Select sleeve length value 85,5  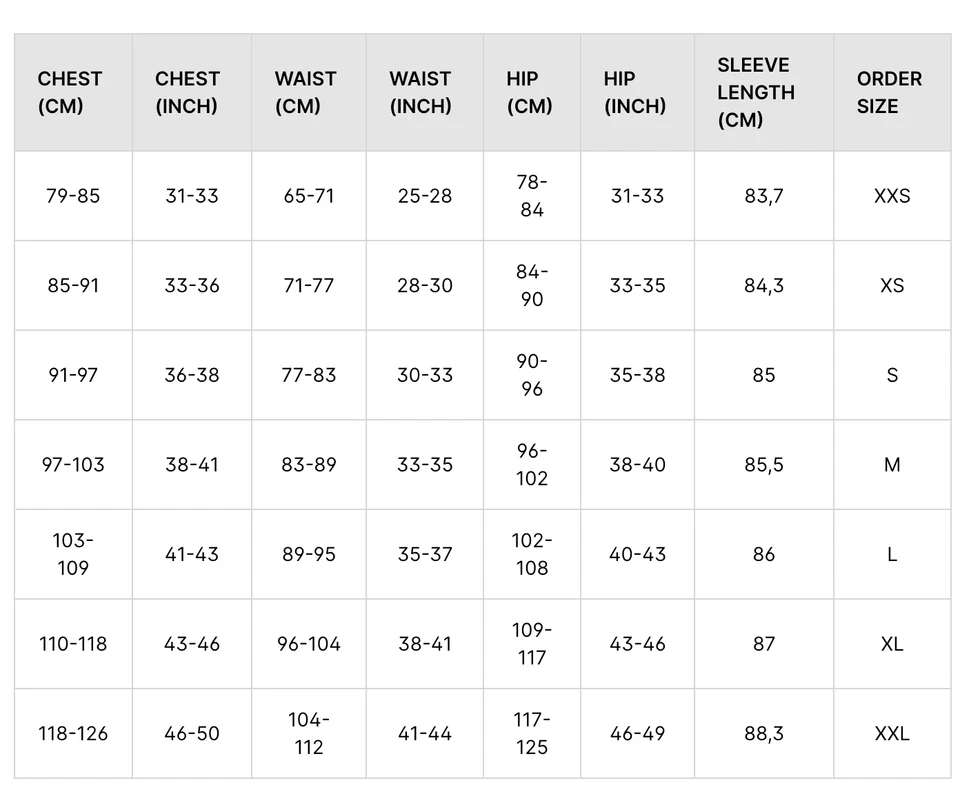[764, 465]
